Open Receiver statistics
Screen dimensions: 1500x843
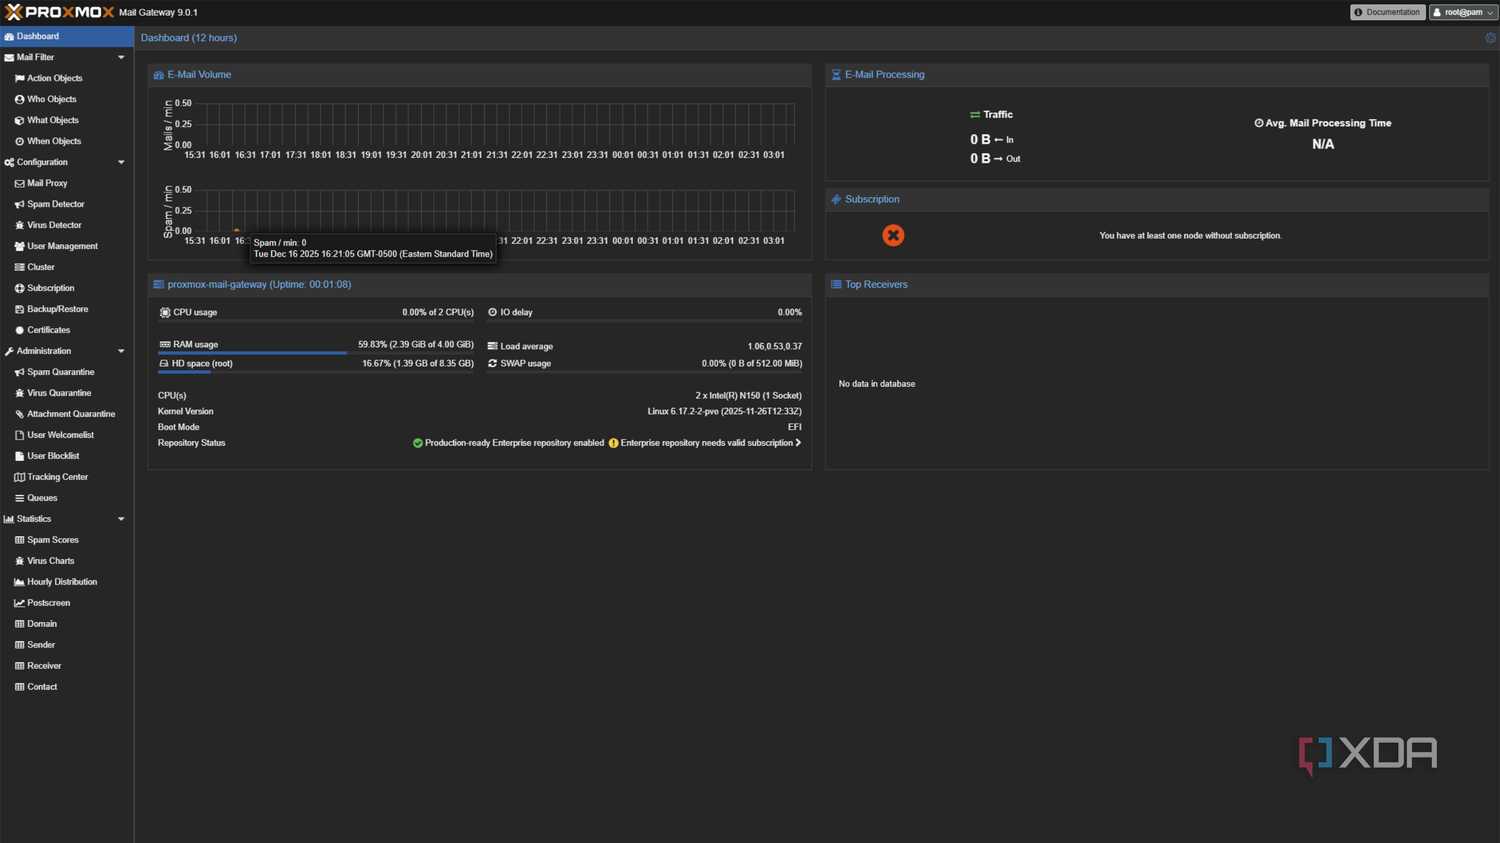(67, 666)
